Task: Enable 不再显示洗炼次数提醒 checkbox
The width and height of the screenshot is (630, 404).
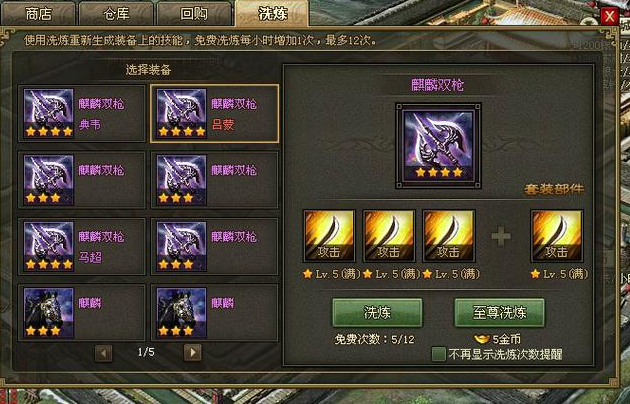Action: tap(438, 354)
